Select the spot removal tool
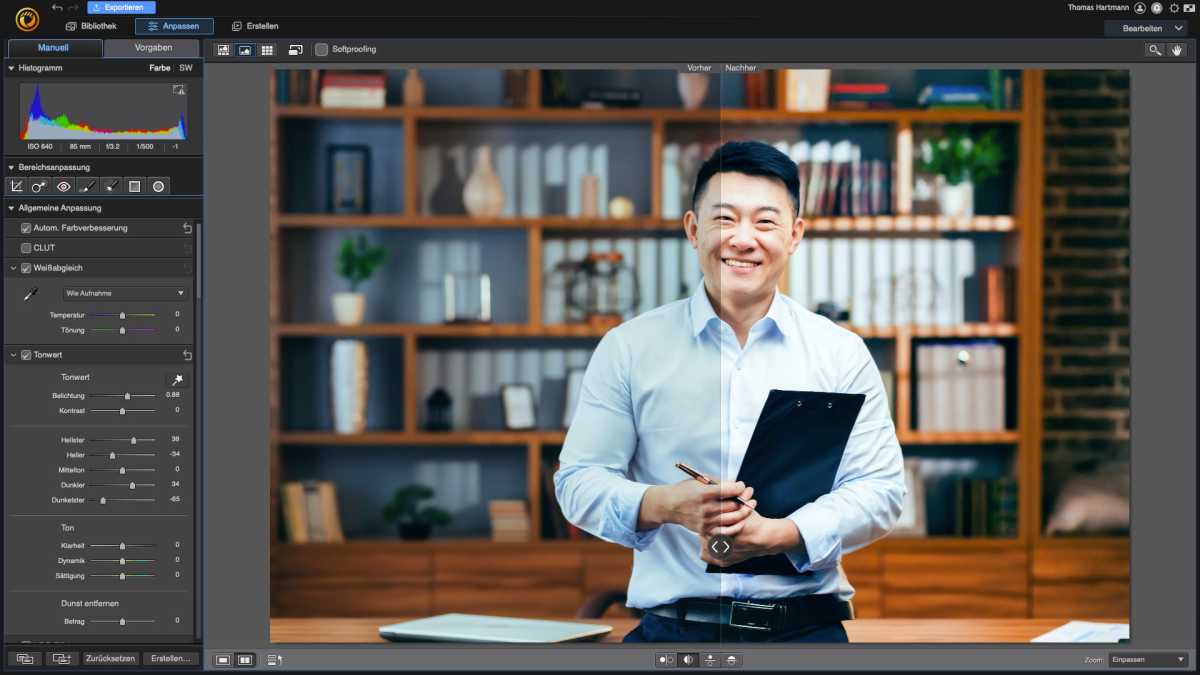 tap(39, 186)
